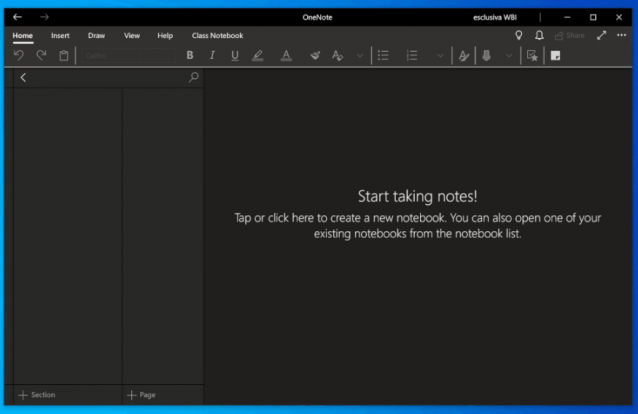Click the create a new notebook message
This screenshot has height=414, width=638.
coord(417,226)
